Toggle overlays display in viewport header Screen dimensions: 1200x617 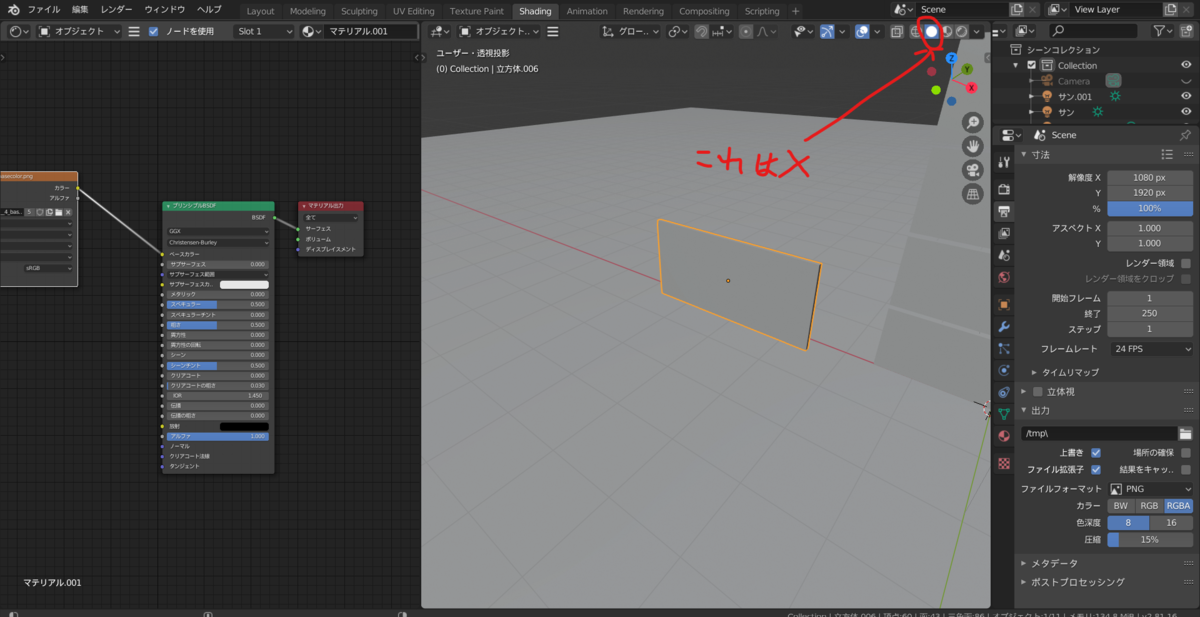[861, 31]
